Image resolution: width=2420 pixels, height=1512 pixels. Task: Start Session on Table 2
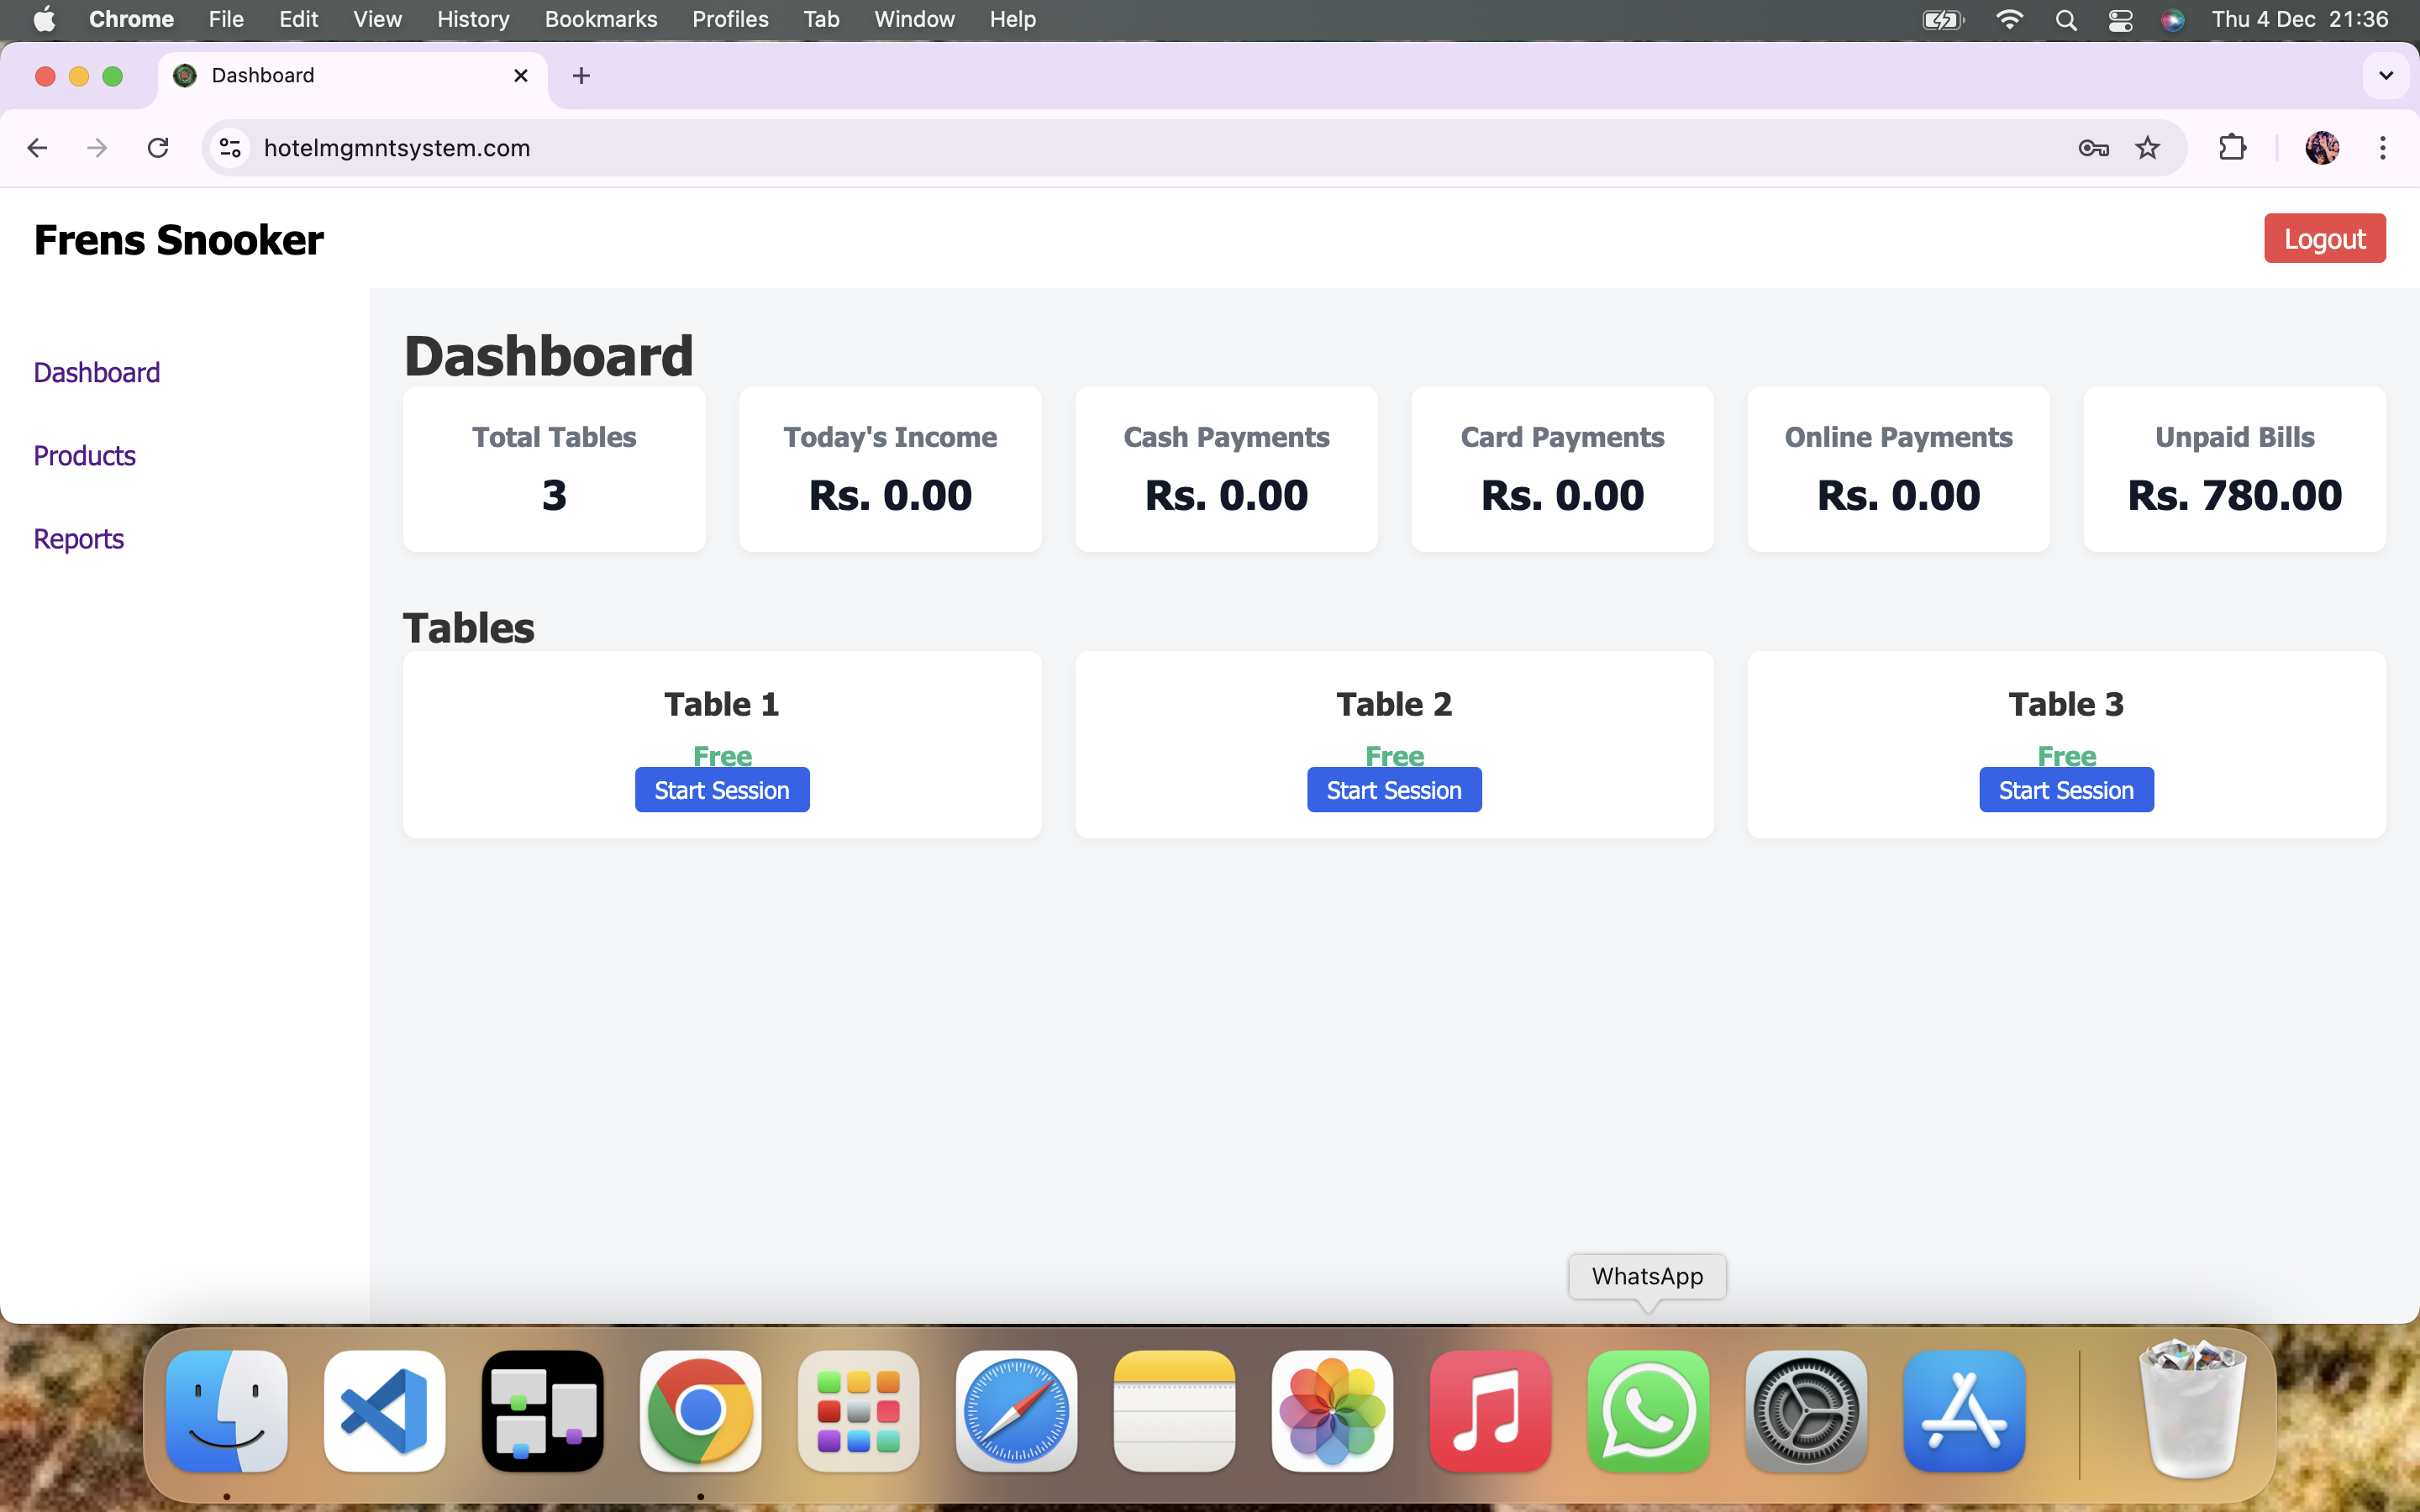[1393, 790]
